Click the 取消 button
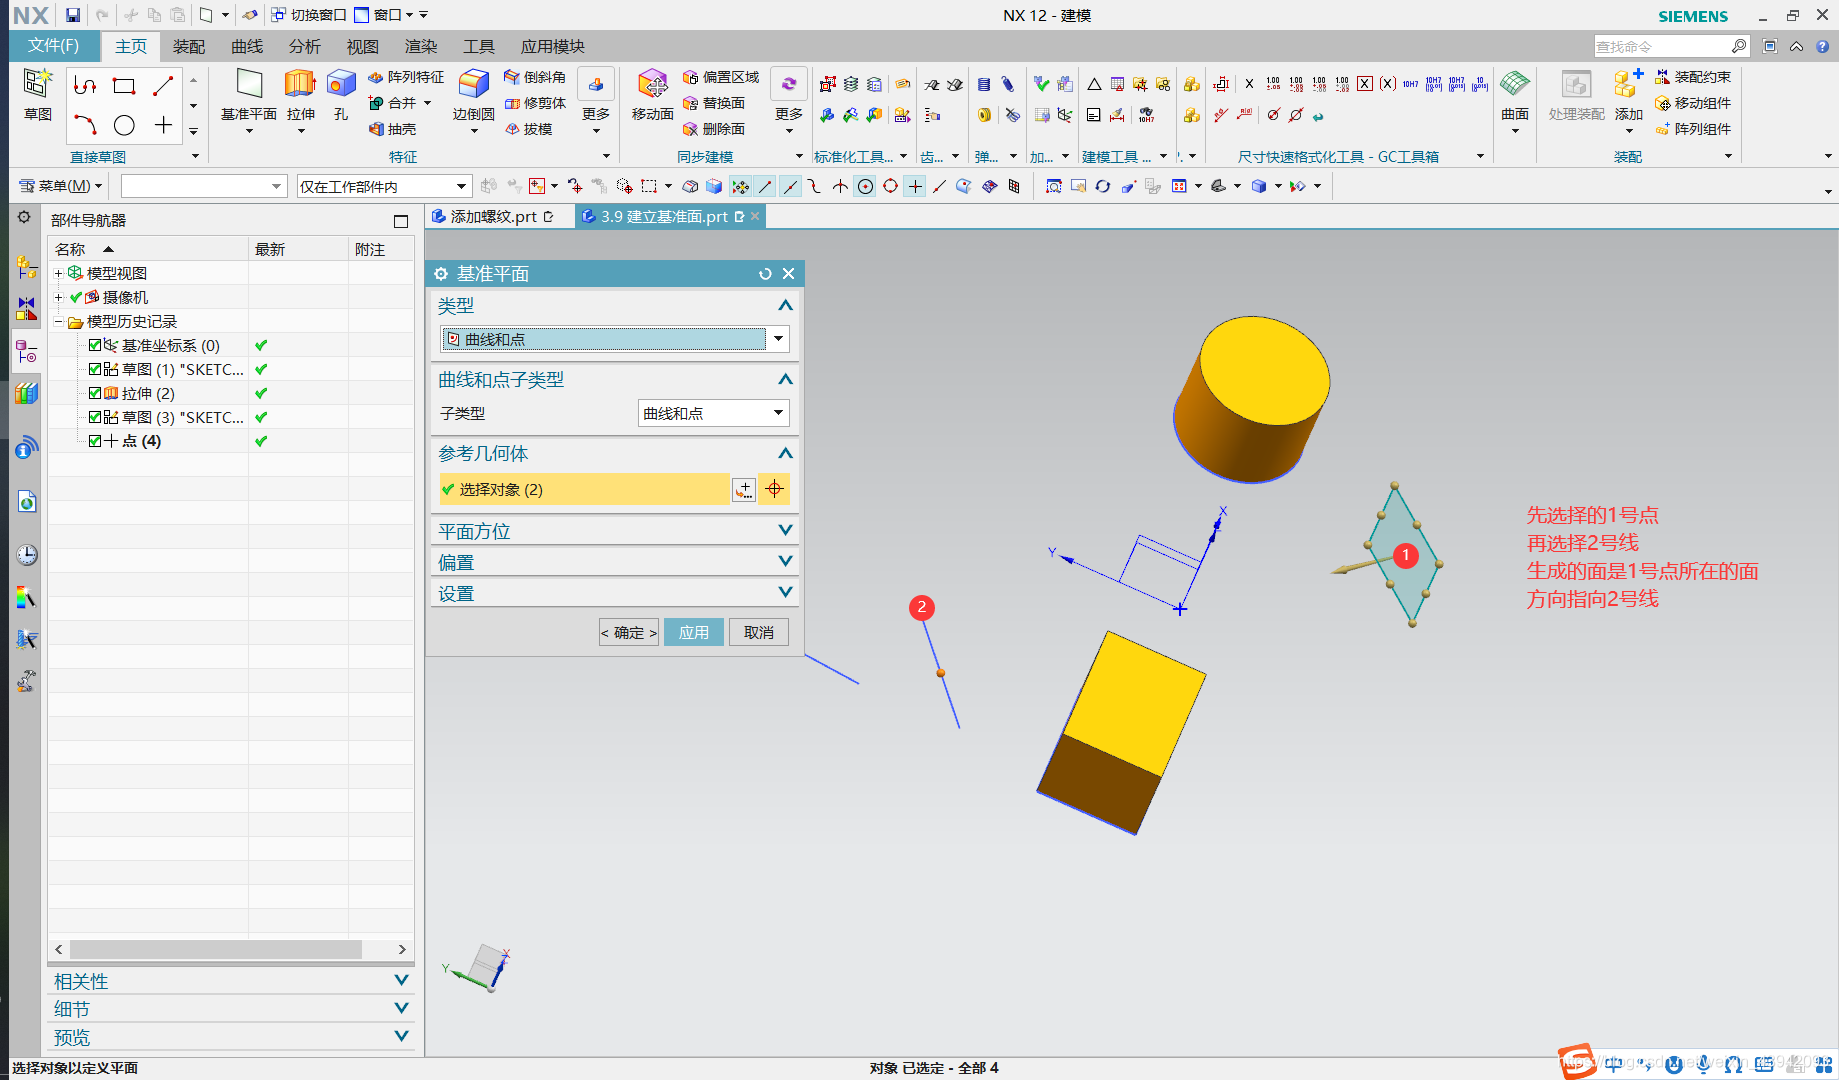 759,632
